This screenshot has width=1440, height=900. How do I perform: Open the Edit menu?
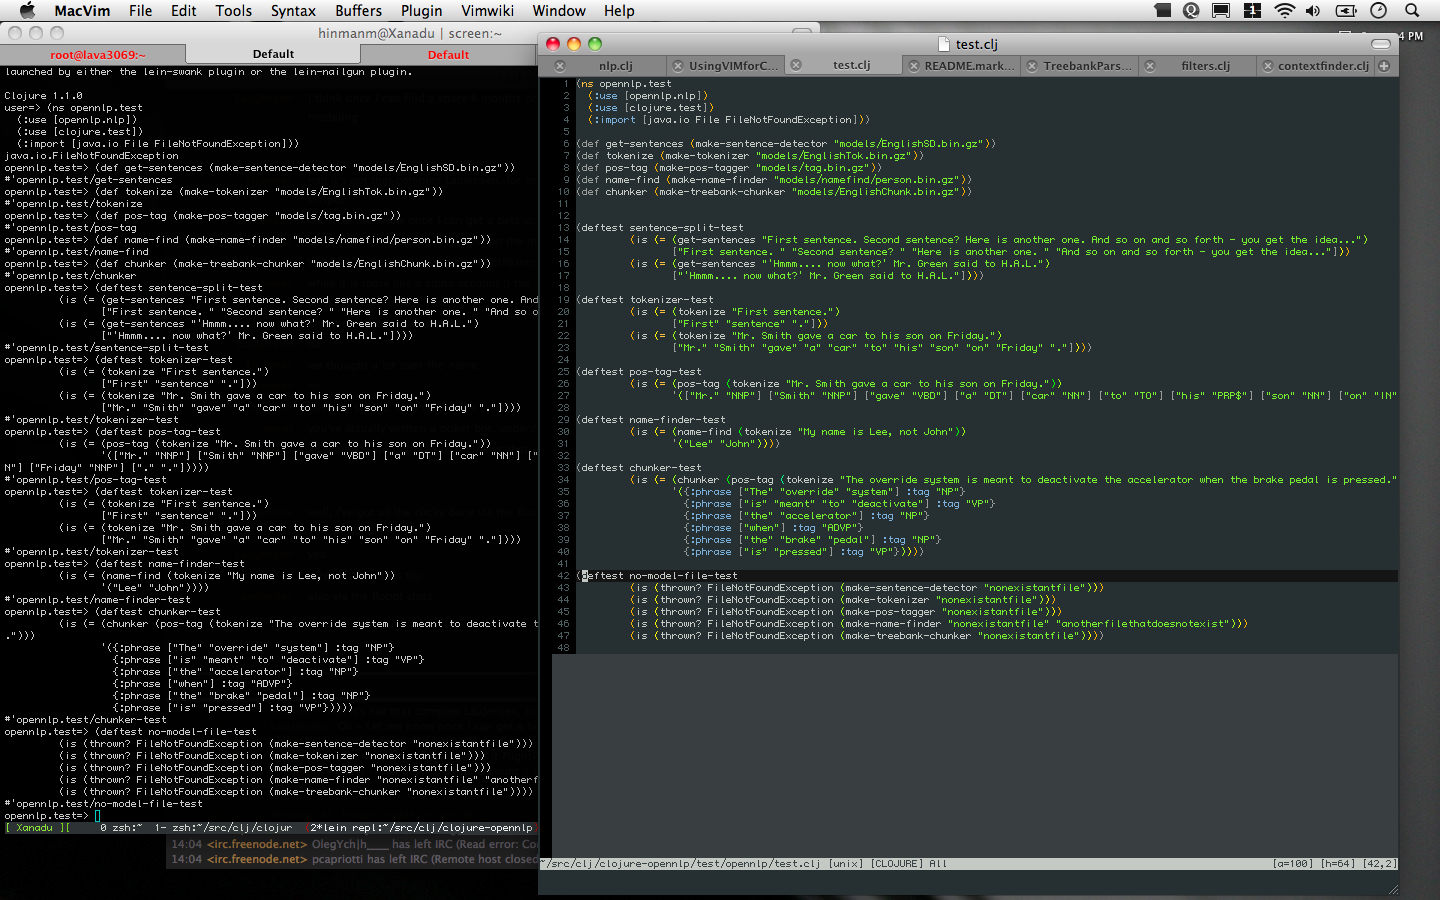click(x=183, y=10)
